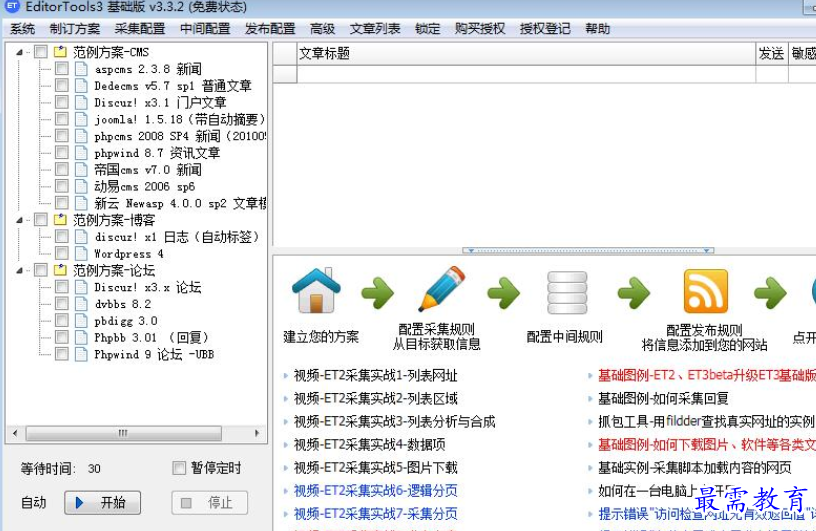Screen dimensions: 816x531
Task: Tick the checkbox for aspcms 2.3.8 新闻
Action: point(61,69)
